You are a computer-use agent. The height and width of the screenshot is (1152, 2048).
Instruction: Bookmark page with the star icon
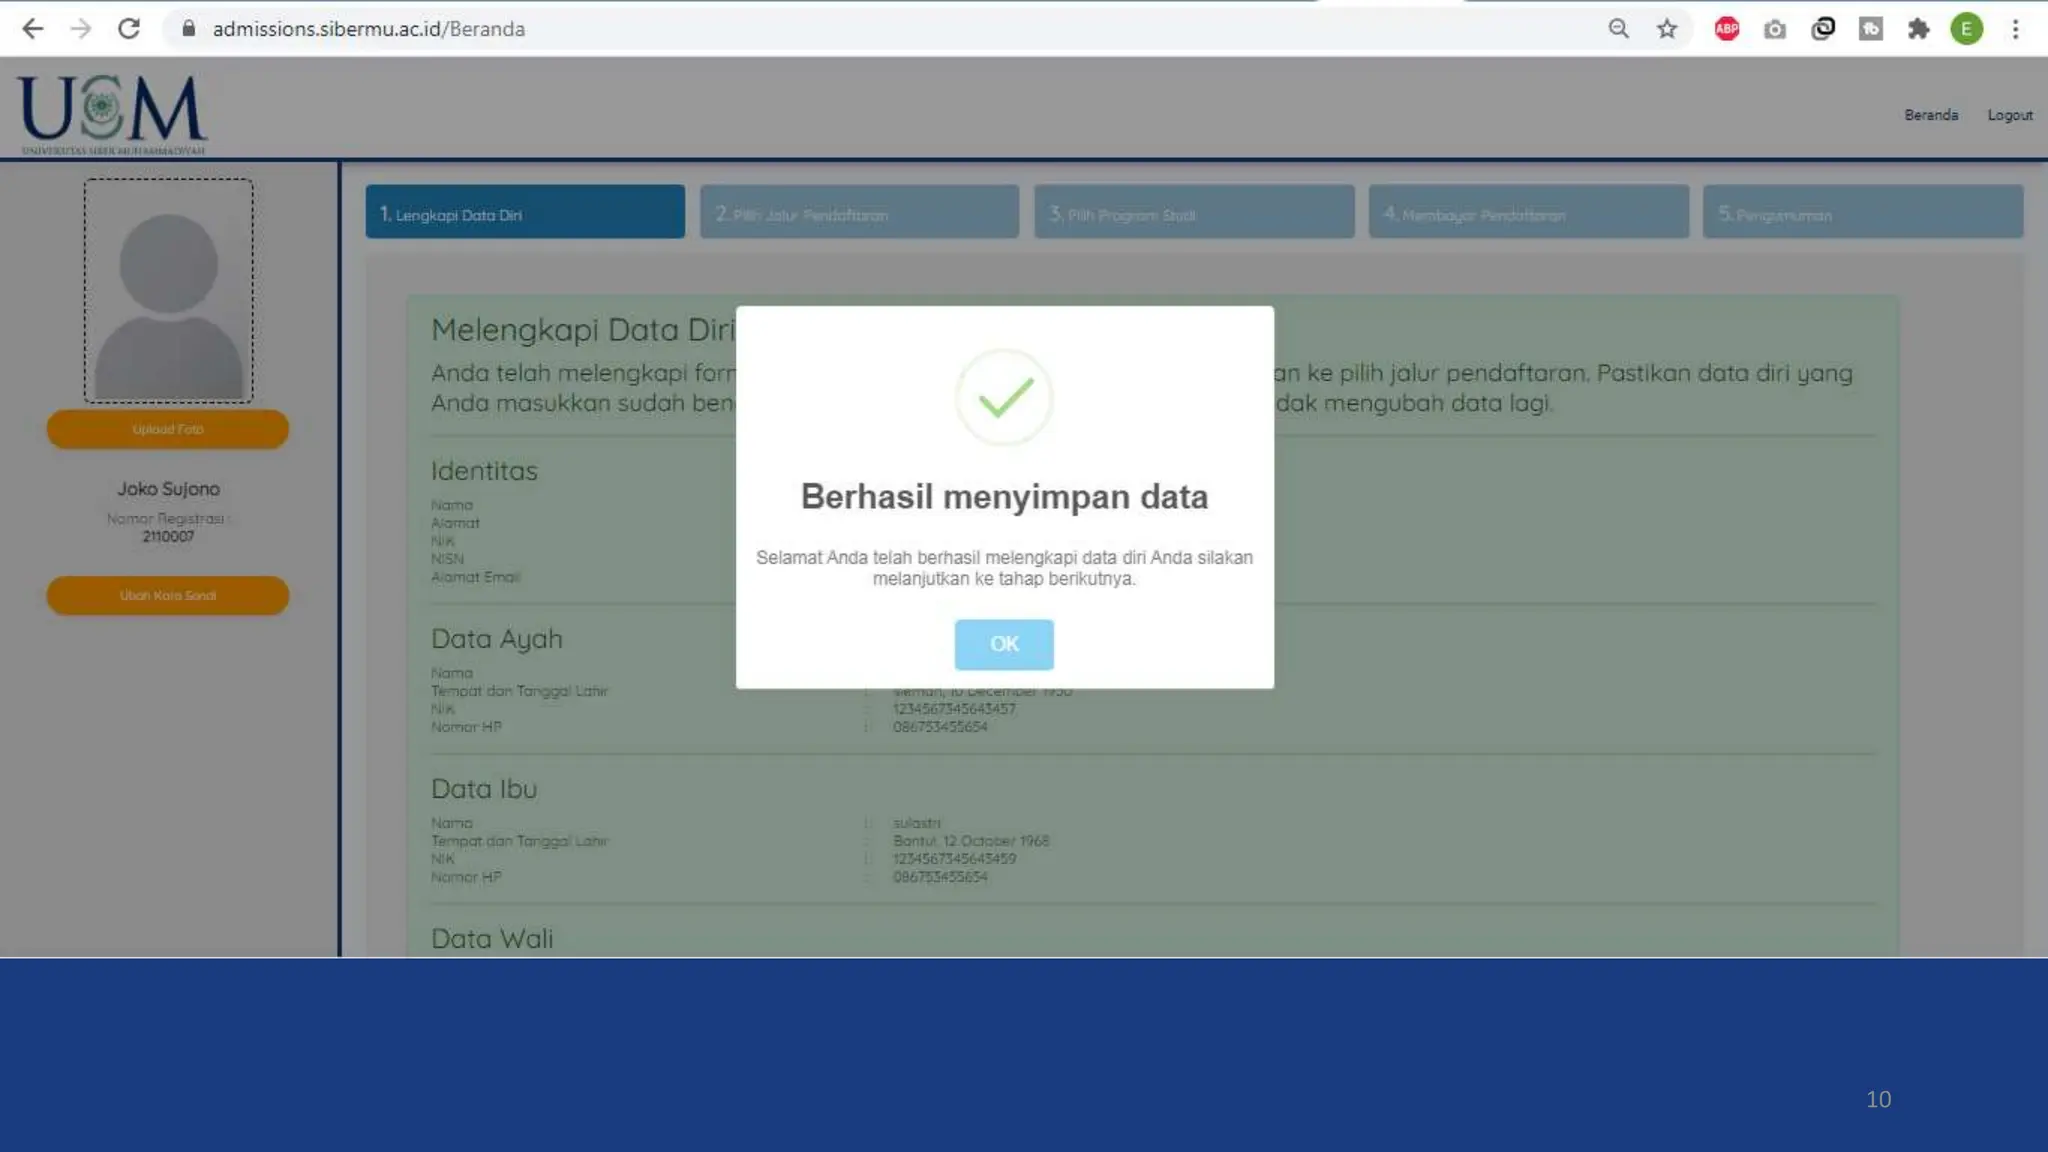point(1666,29)
